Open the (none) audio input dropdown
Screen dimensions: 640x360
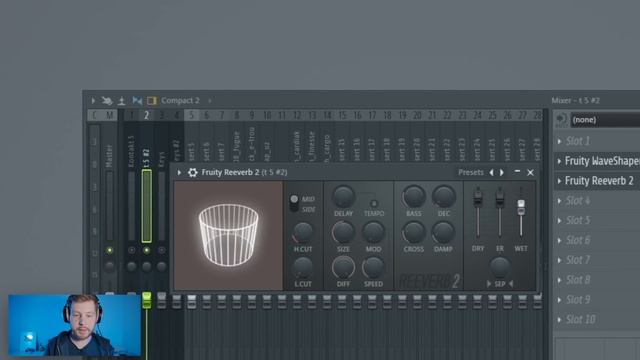(x=605, y=120)
